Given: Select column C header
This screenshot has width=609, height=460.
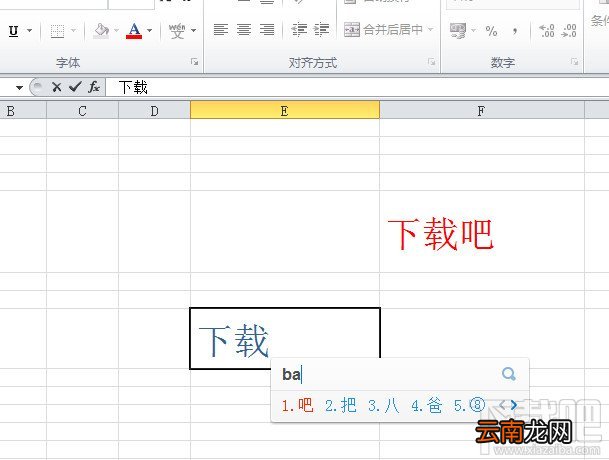Looking at the screenshot, I should click(x=82, y=111).
